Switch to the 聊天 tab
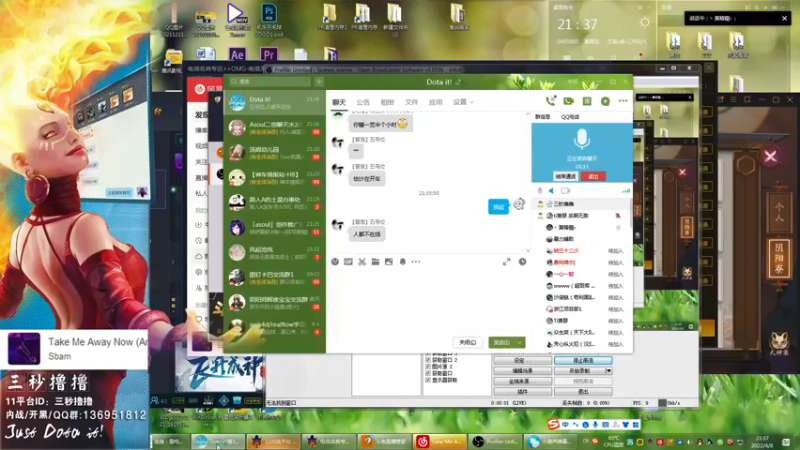The width and height of the screenshot is (800, 450). point(339,102)
